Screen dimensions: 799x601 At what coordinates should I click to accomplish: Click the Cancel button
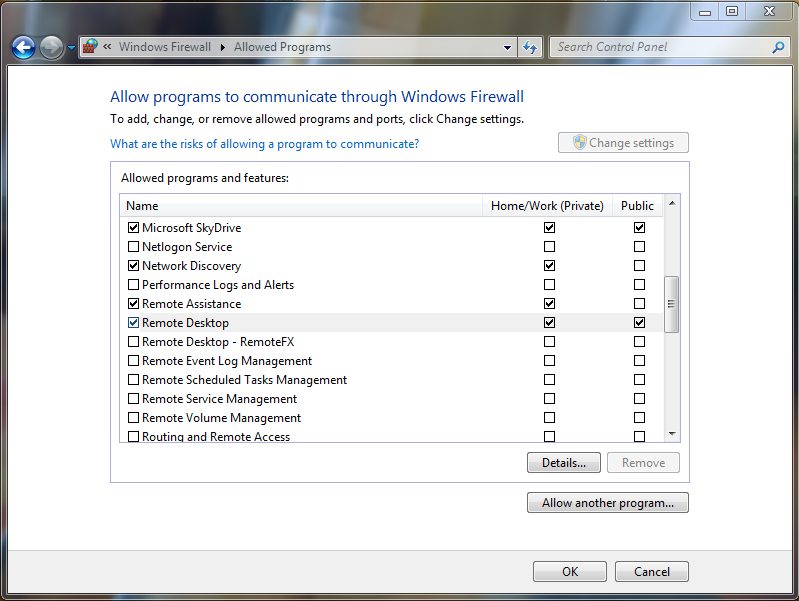click(652, 571)
